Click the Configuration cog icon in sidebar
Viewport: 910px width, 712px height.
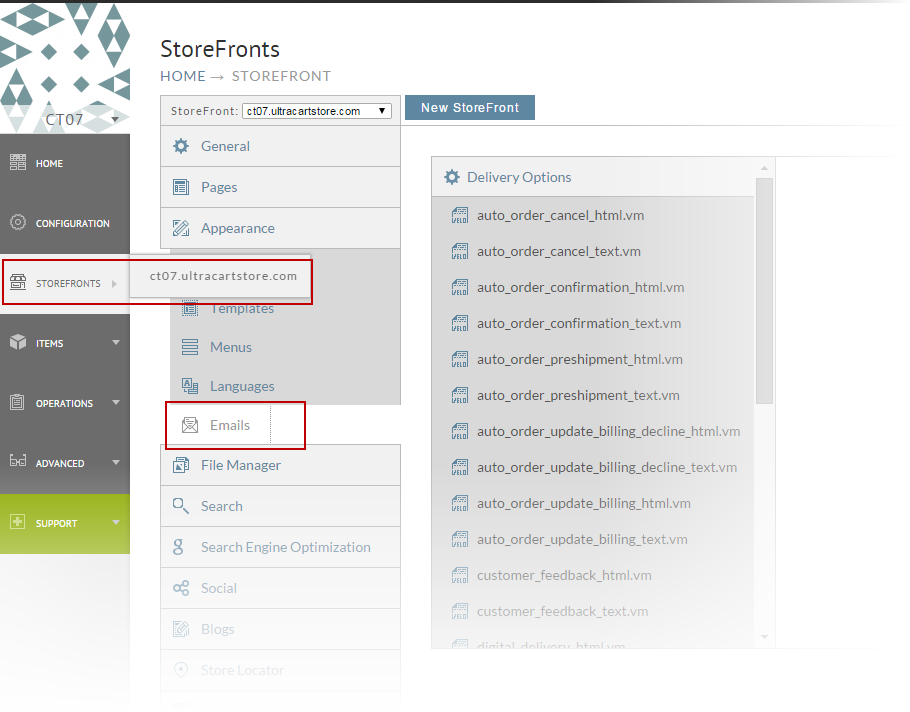(x=18, y=222)
